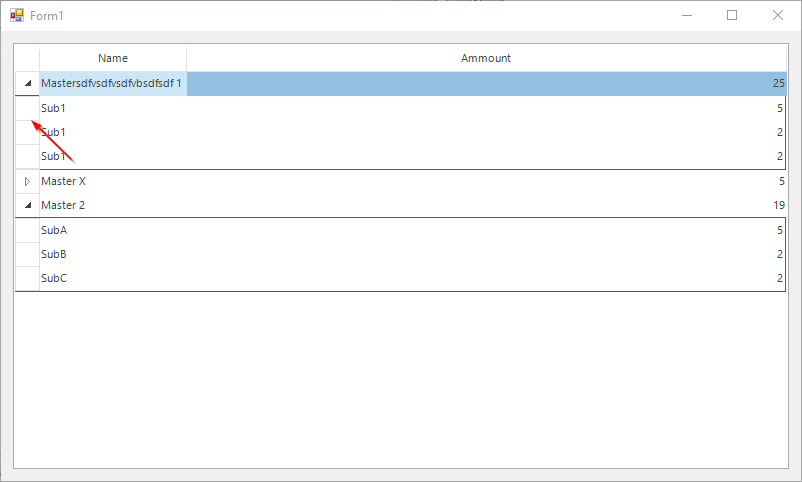Click the amount 25 cell

[486, 84]
